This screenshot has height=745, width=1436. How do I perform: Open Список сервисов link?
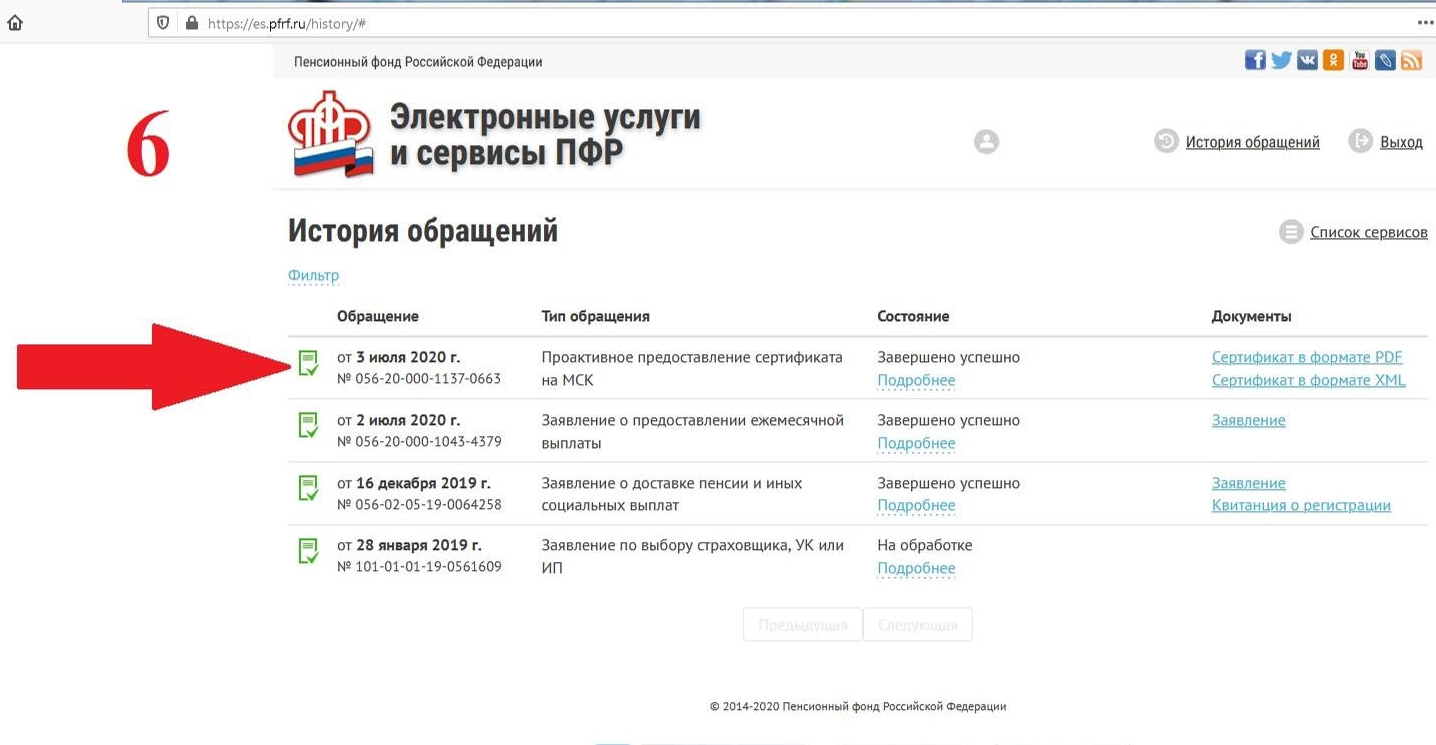(x=1368, y=232)
